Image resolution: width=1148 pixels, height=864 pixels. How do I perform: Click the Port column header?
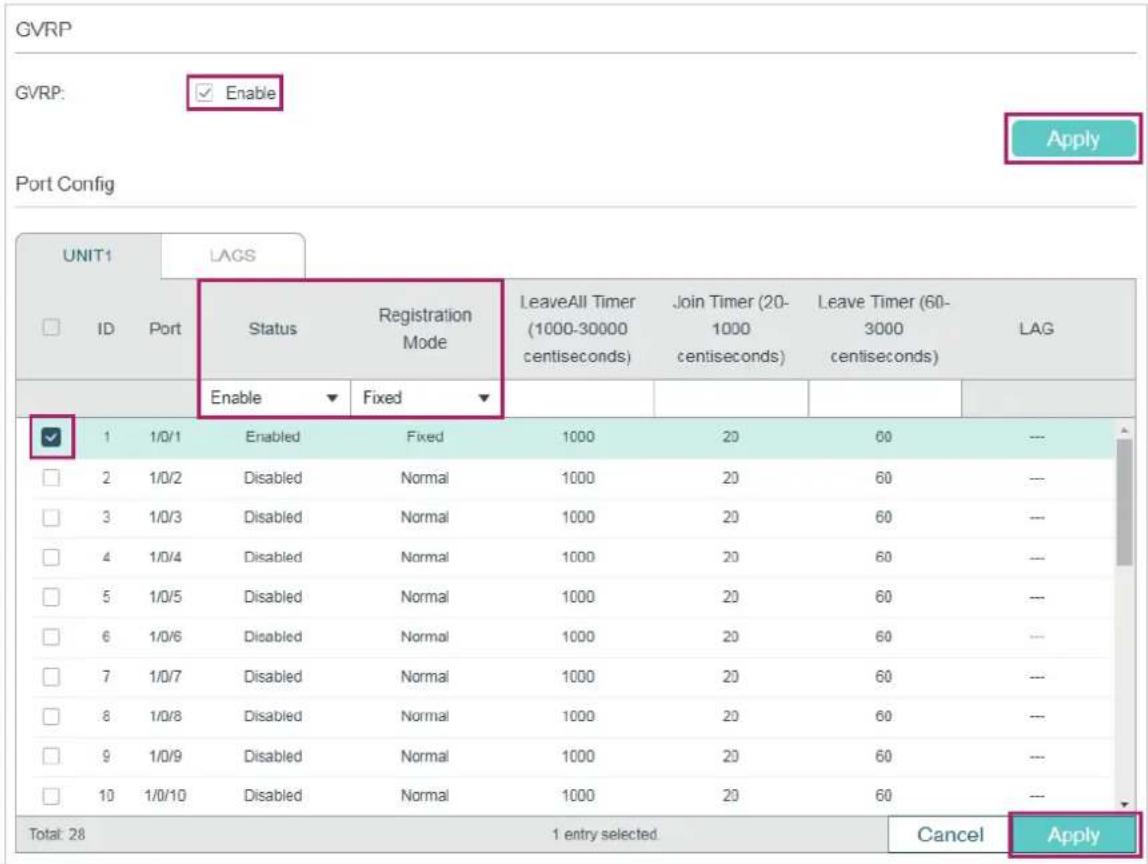[x=165, y=329]
